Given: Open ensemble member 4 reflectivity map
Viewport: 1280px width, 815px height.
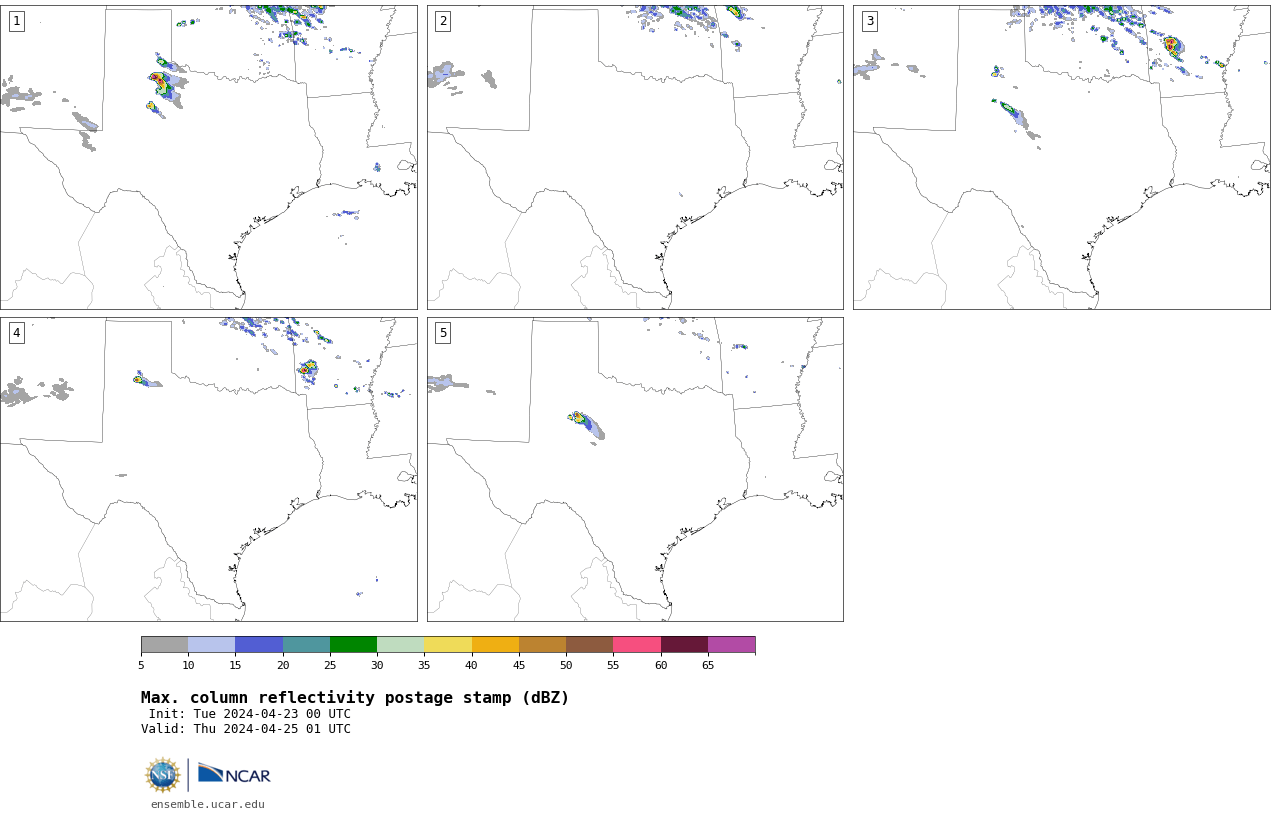Looking at the screenshot, I should coord(208,469).
